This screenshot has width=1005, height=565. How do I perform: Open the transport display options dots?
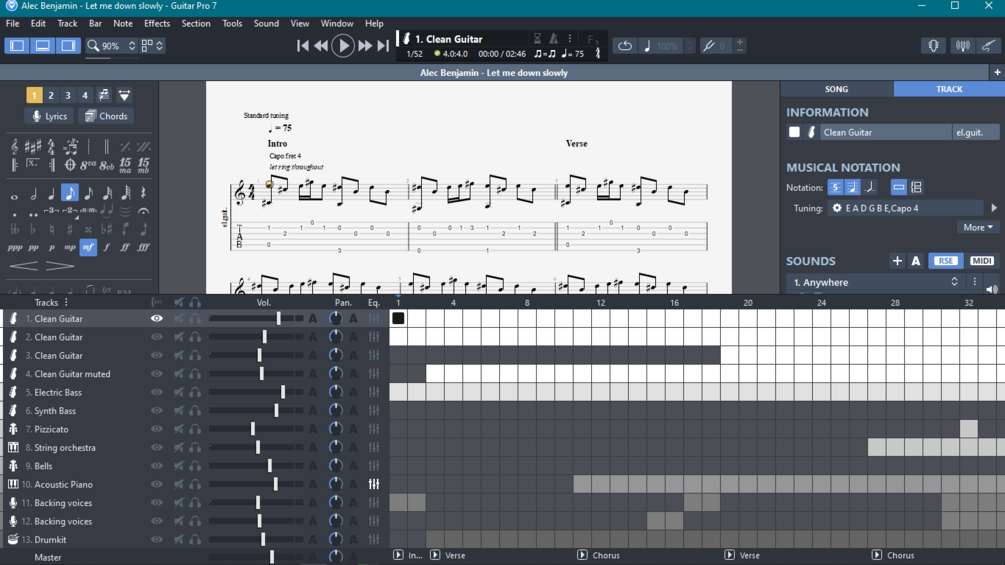pos(570,39)
